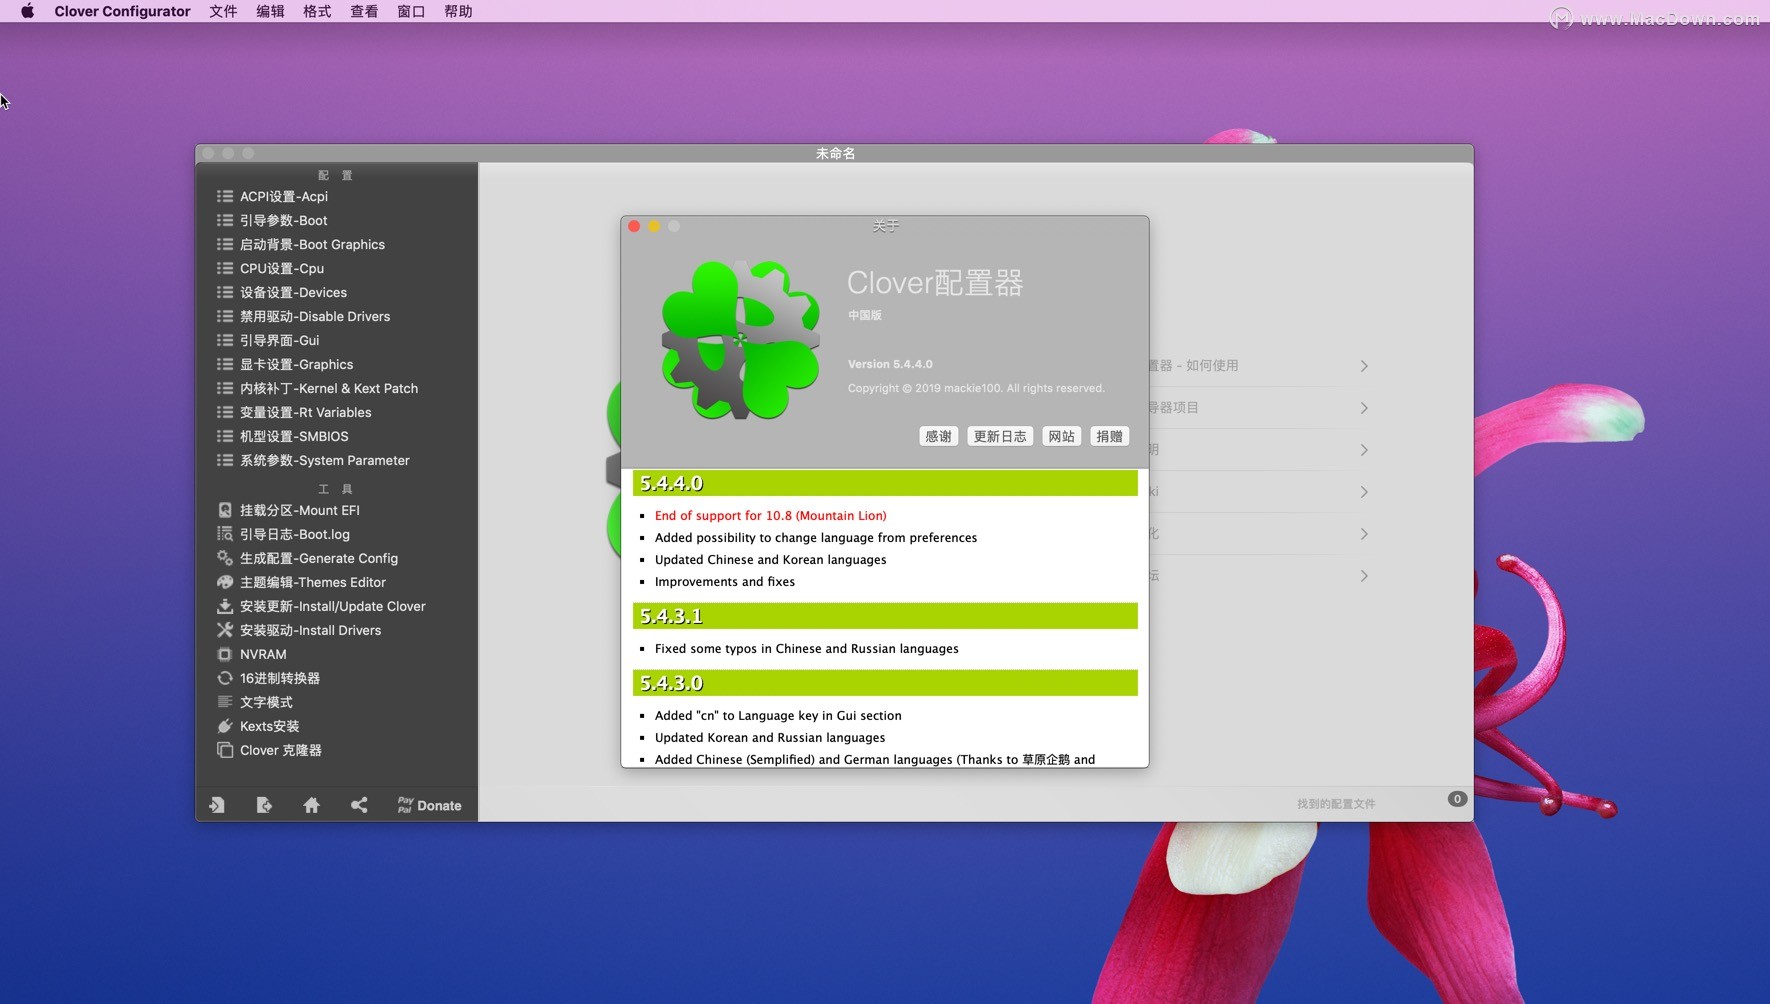
Task: Open the 内核补丁-Kernel & Kext Patch icon
Action: pyautogui.click(x=225, y=388)
